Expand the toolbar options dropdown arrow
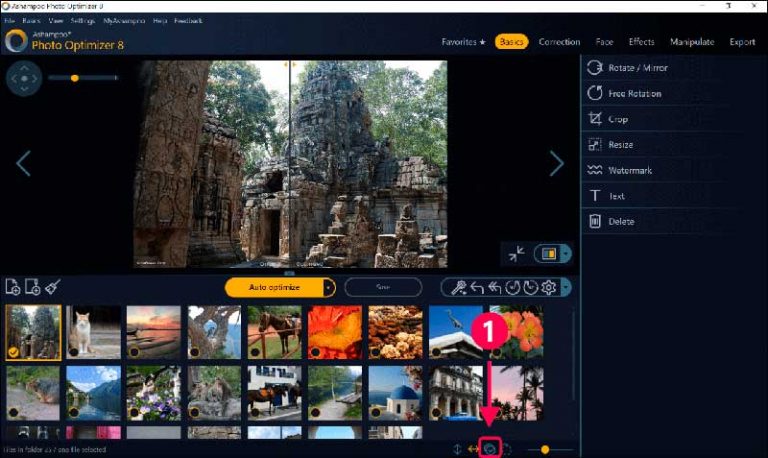 (x=566, y=288)
